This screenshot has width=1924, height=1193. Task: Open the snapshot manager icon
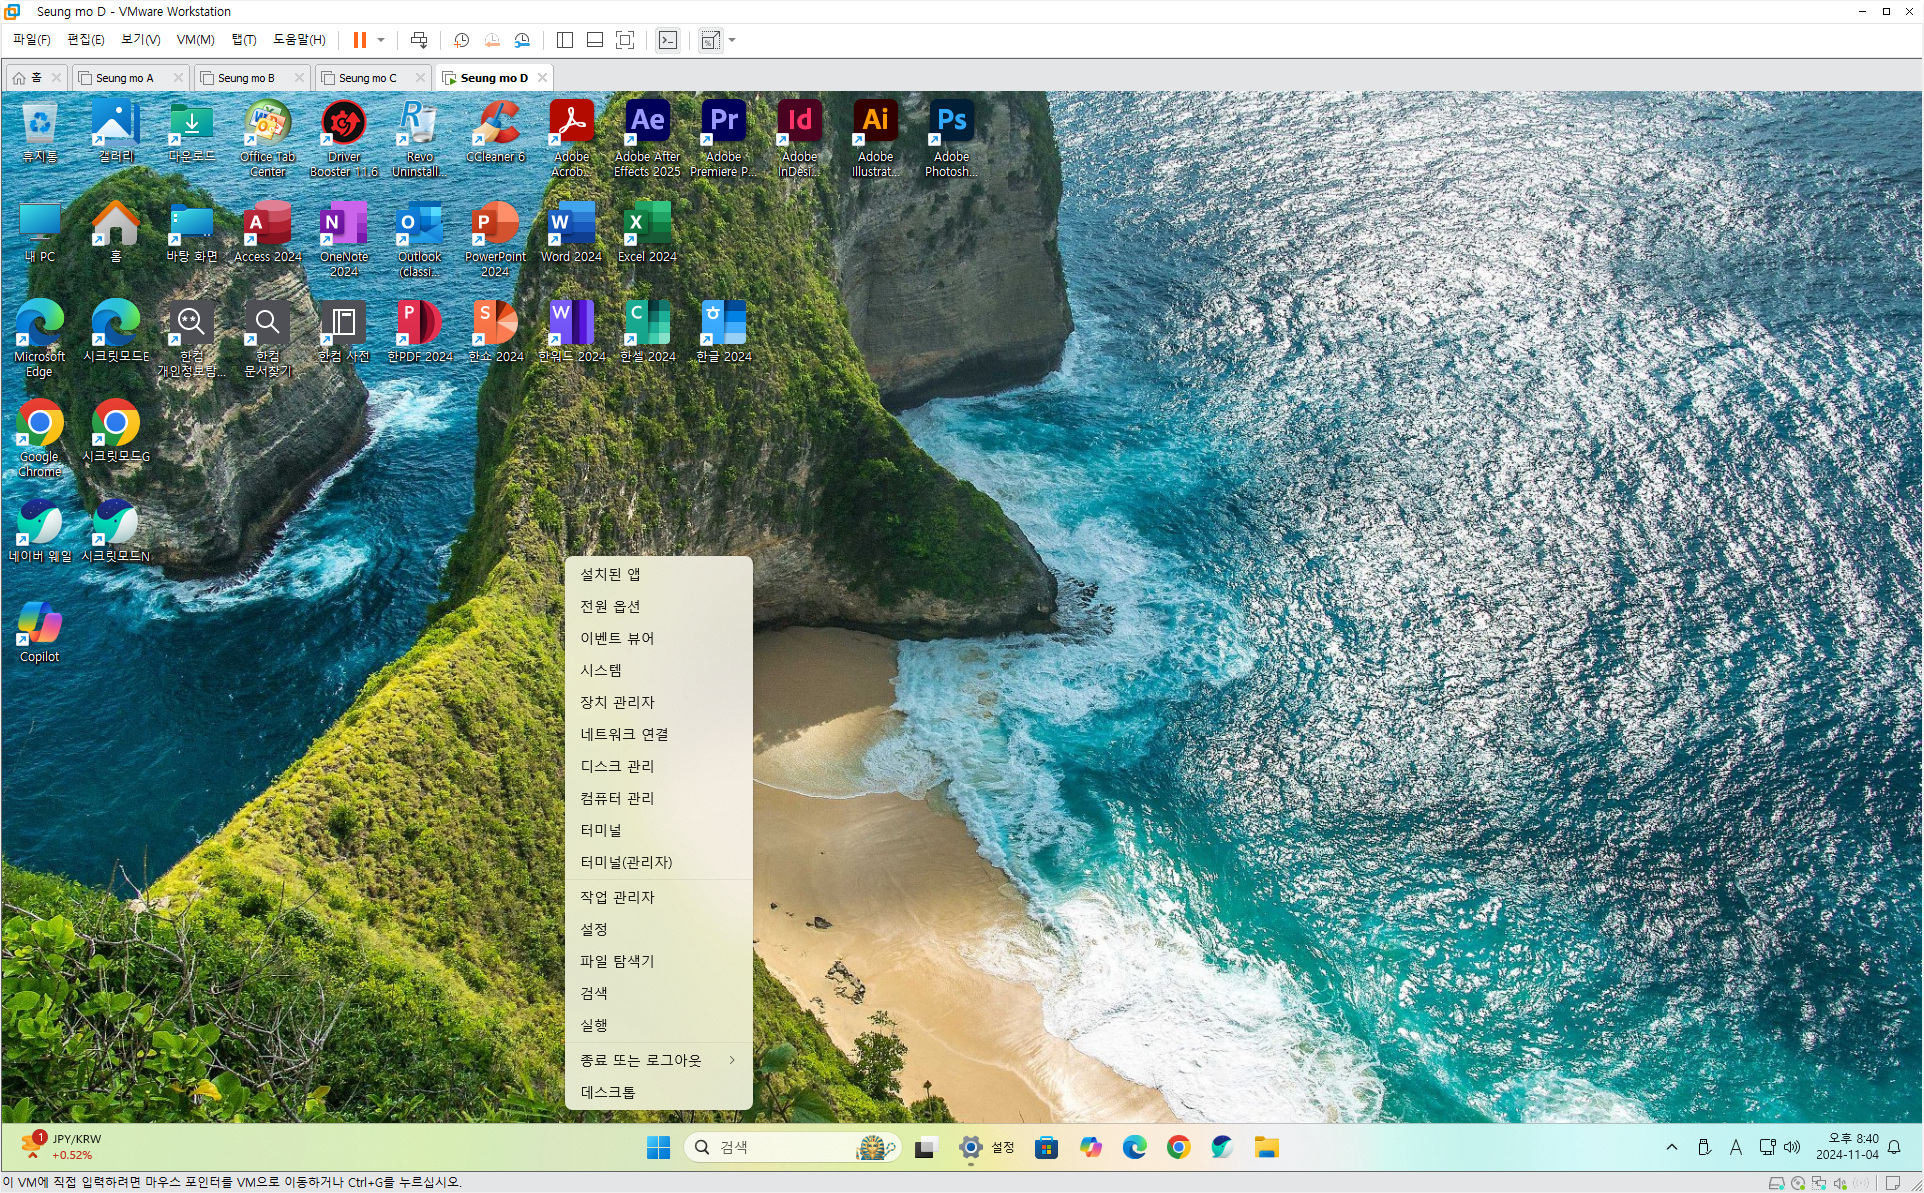tap(522, 40)
